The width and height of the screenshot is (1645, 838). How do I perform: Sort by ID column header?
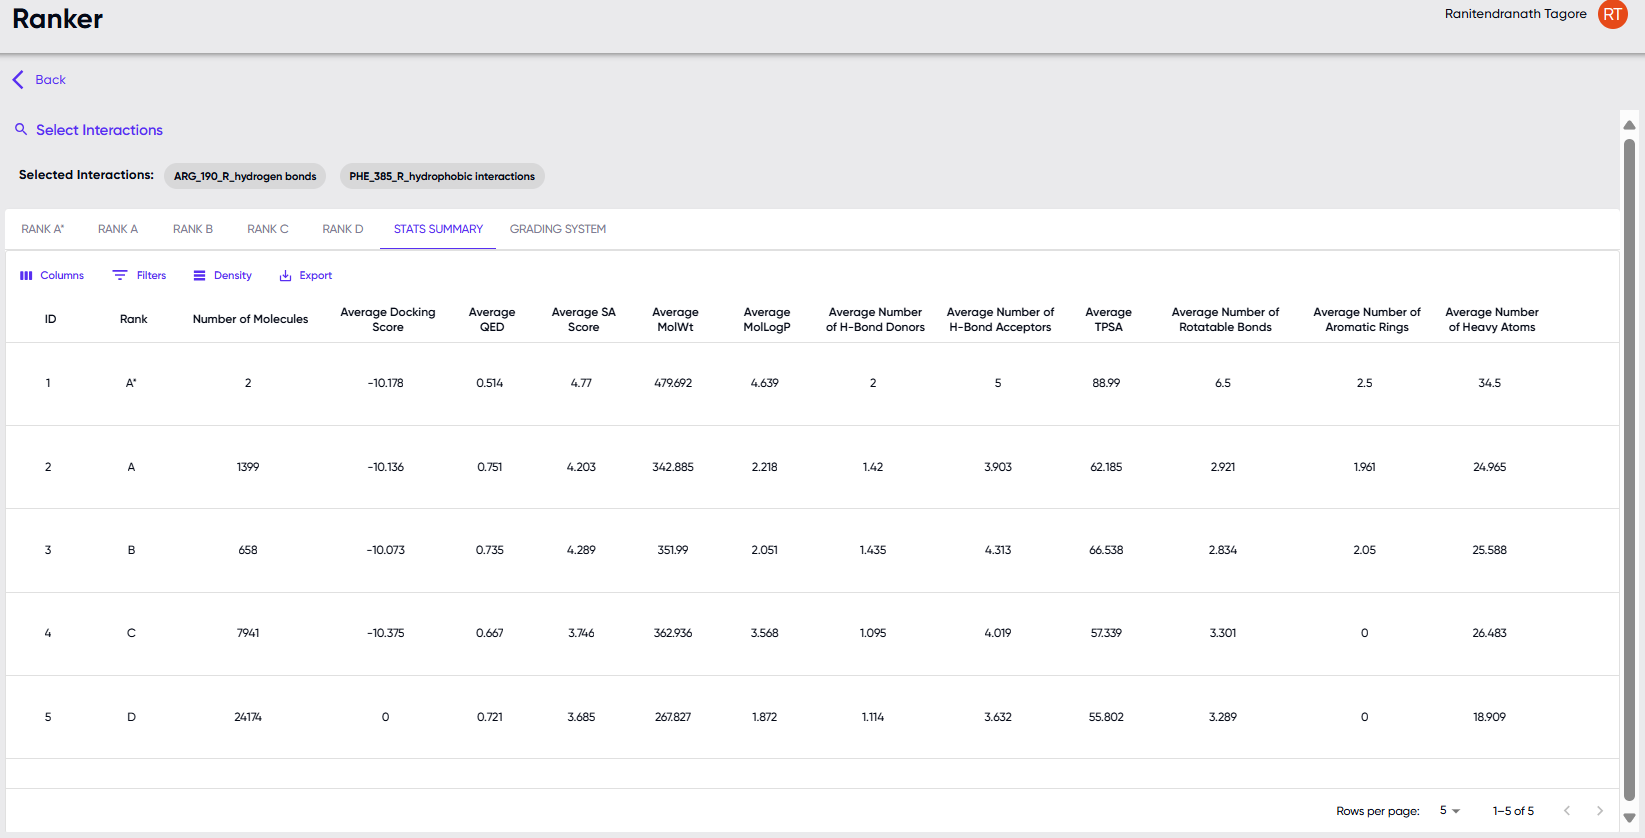50,320
